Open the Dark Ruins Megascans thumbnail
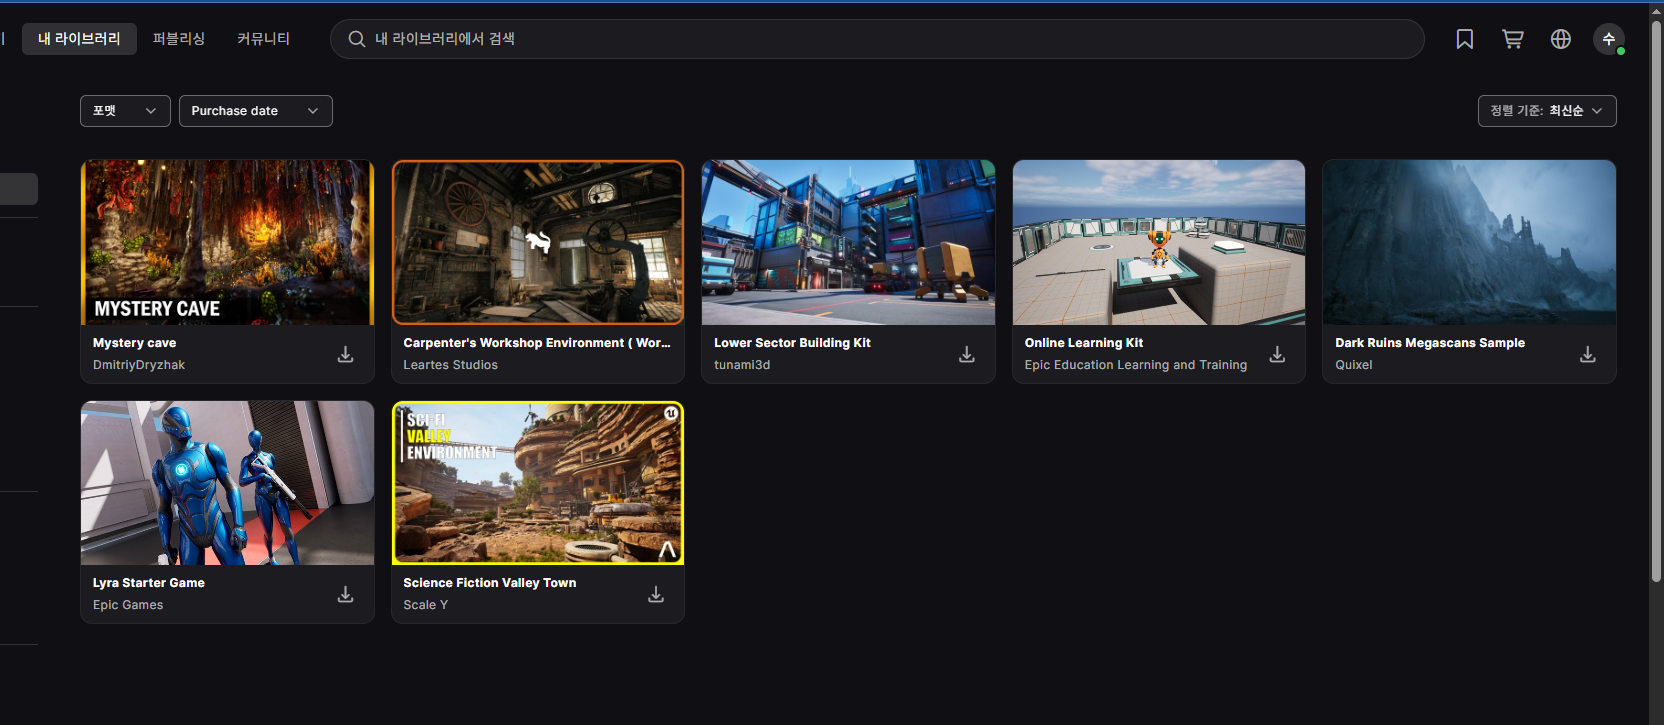The height and width of the screenshot is (725, 1664). (1469, 242)
